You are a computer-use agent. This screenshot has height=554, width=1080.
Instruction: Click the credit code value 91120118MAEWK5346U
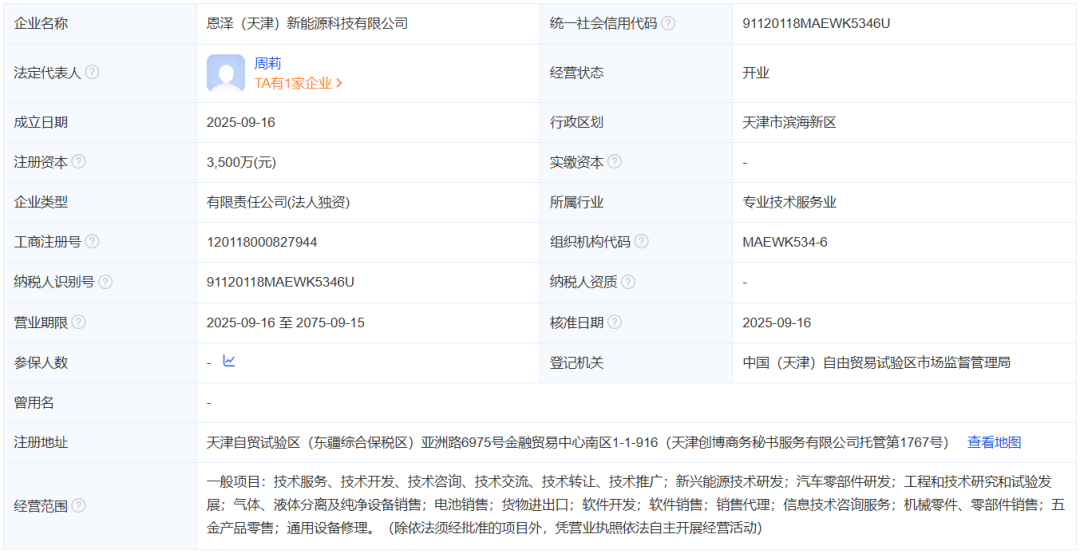click(x=816, y=23)
